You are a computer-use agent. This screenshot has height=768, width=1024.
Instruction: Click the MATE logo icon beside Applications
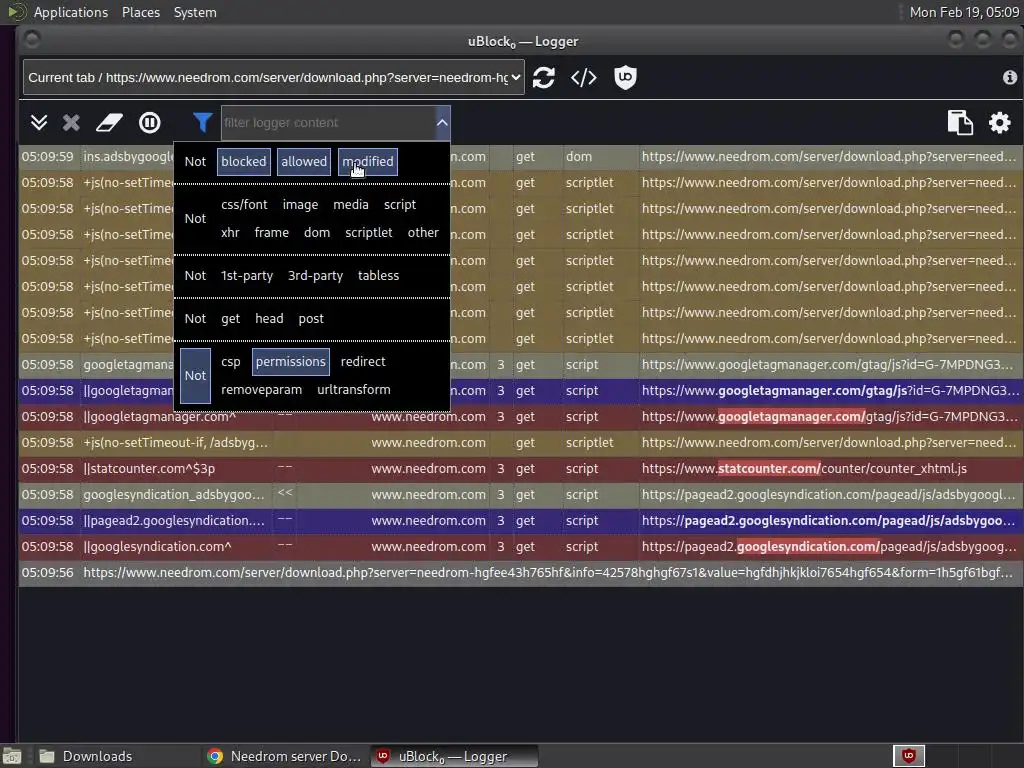(x=16, y=12)
